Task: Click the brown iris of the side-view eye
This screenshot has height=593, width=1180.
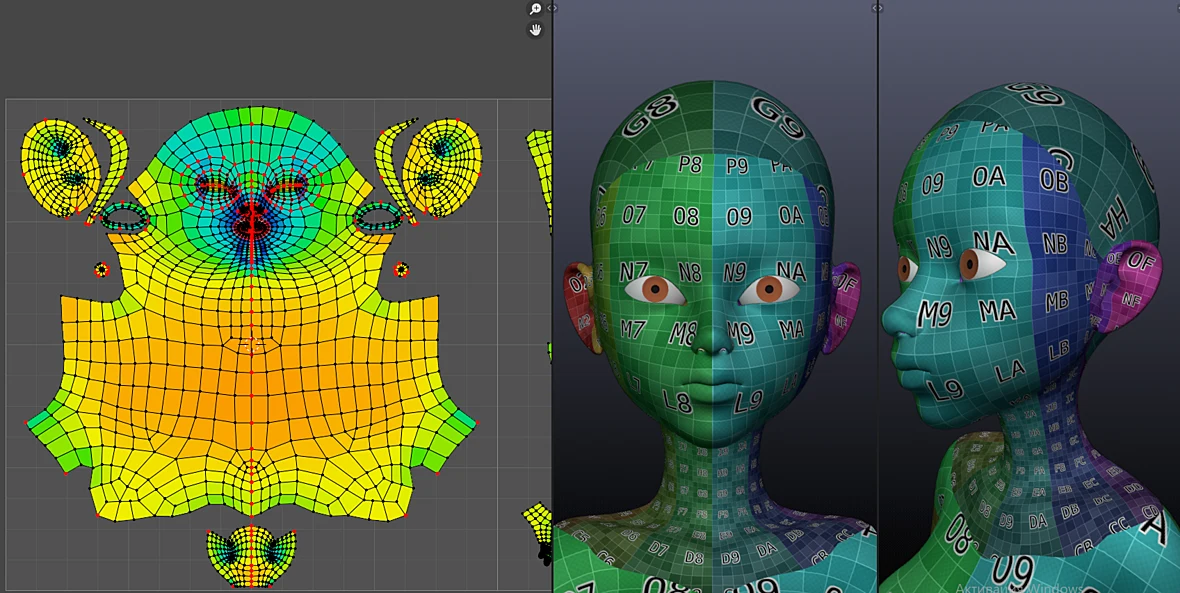Action: 970,263
